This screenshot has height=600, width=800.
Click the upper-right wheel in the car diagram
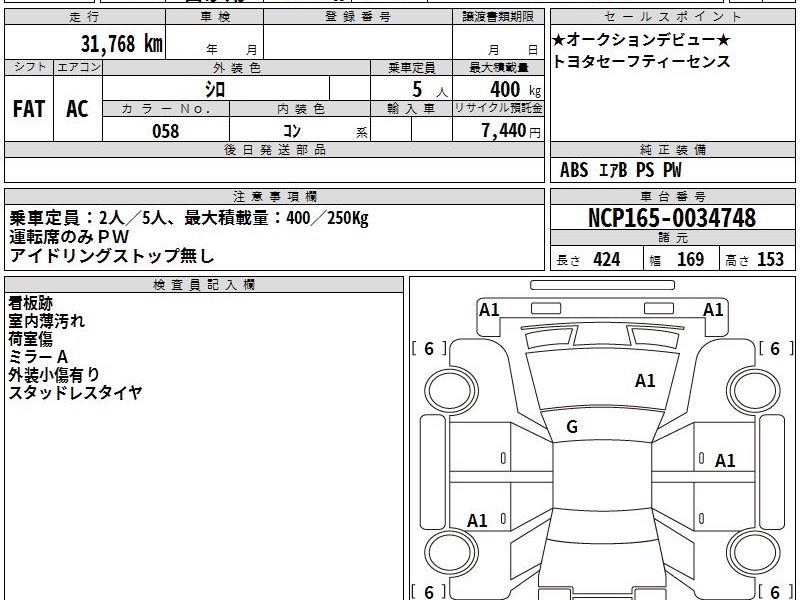754,391
